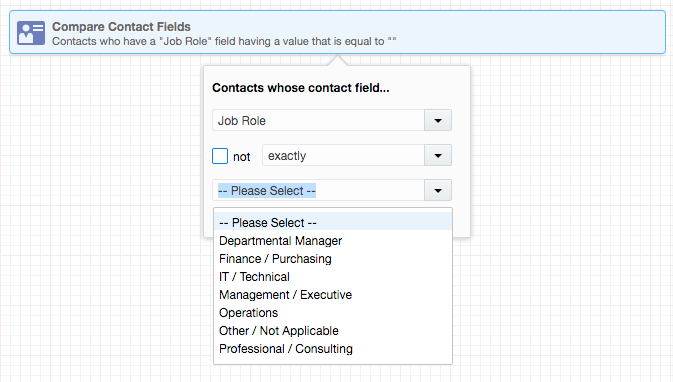The image size is (673, 382).
Task: Click the "not" label next to checkbox
Action: (242, 157)
